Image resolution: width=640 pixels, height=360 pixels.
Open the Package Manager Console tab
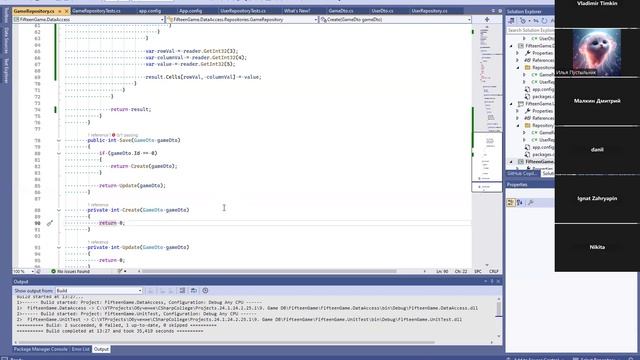(40, 349)
